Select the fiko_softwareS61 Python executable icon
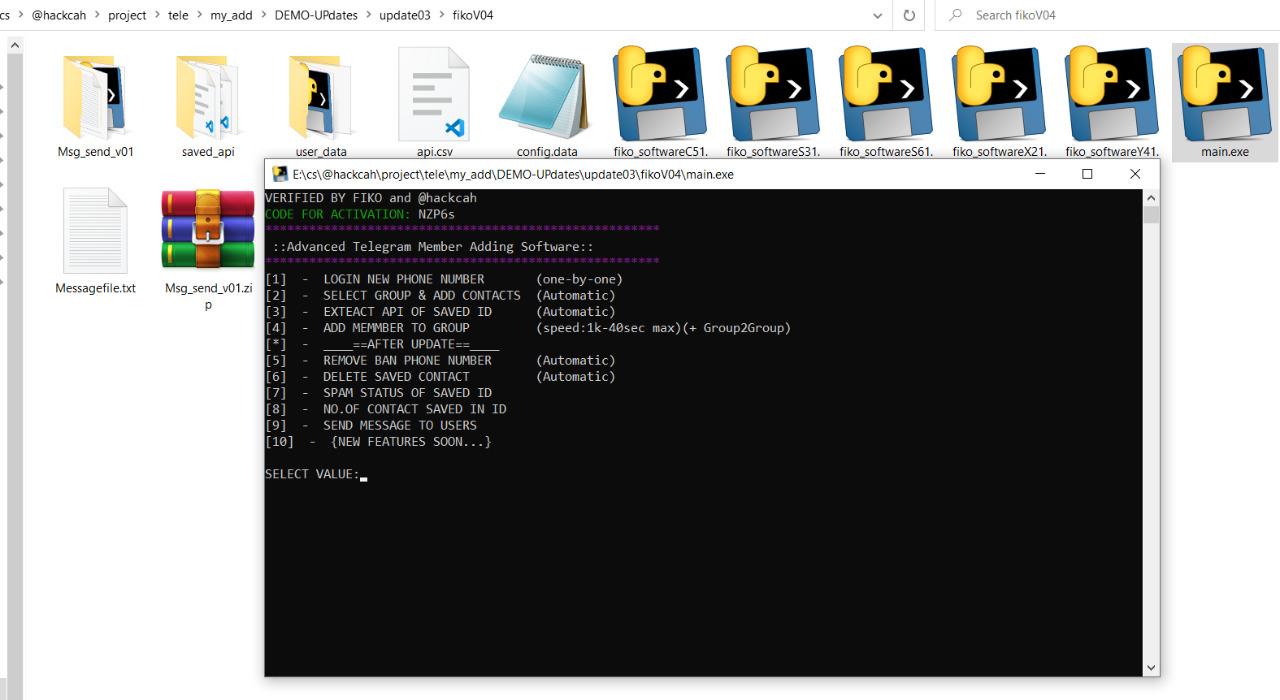This screenshot has width=1280, height=700. click(886, 94)
